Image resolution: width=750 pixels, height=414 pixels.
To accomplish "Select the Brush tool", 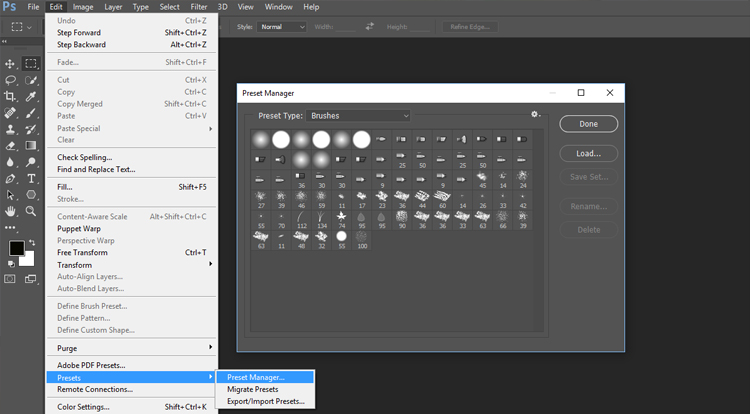I will pos(31,113).
